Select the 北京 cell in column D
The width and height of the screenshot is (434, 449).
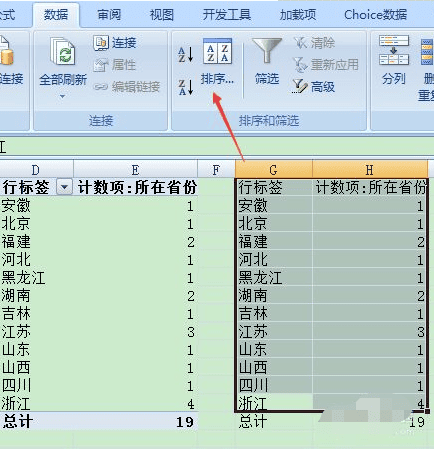coord(37,223)
